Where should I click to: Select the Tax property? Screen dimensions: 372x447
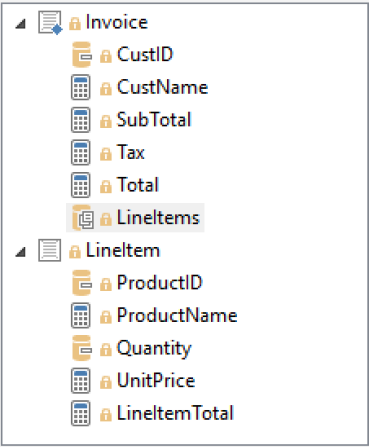131,152
